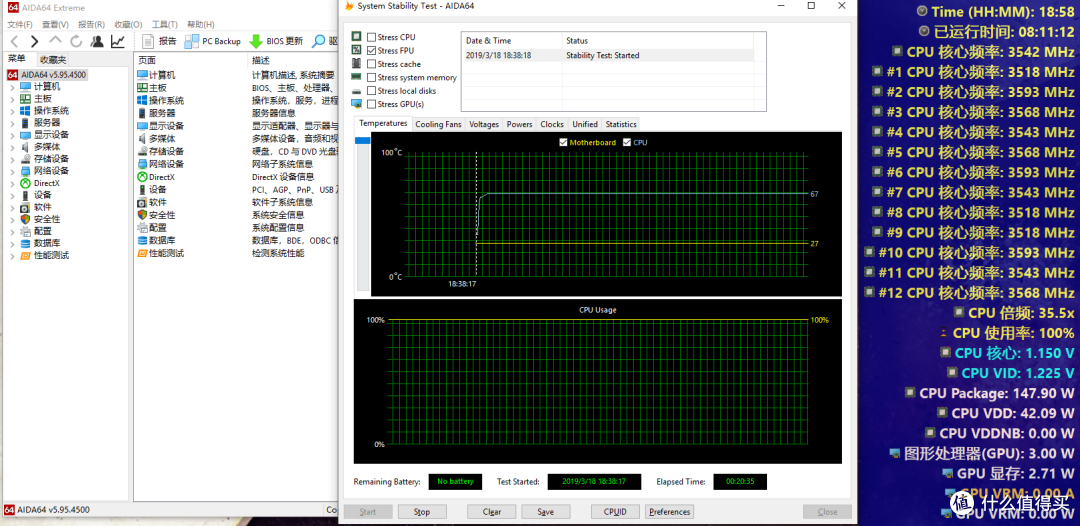Switch to the Statistics tab
Viewport: 1080px width, 526px height.
[621, 125]
